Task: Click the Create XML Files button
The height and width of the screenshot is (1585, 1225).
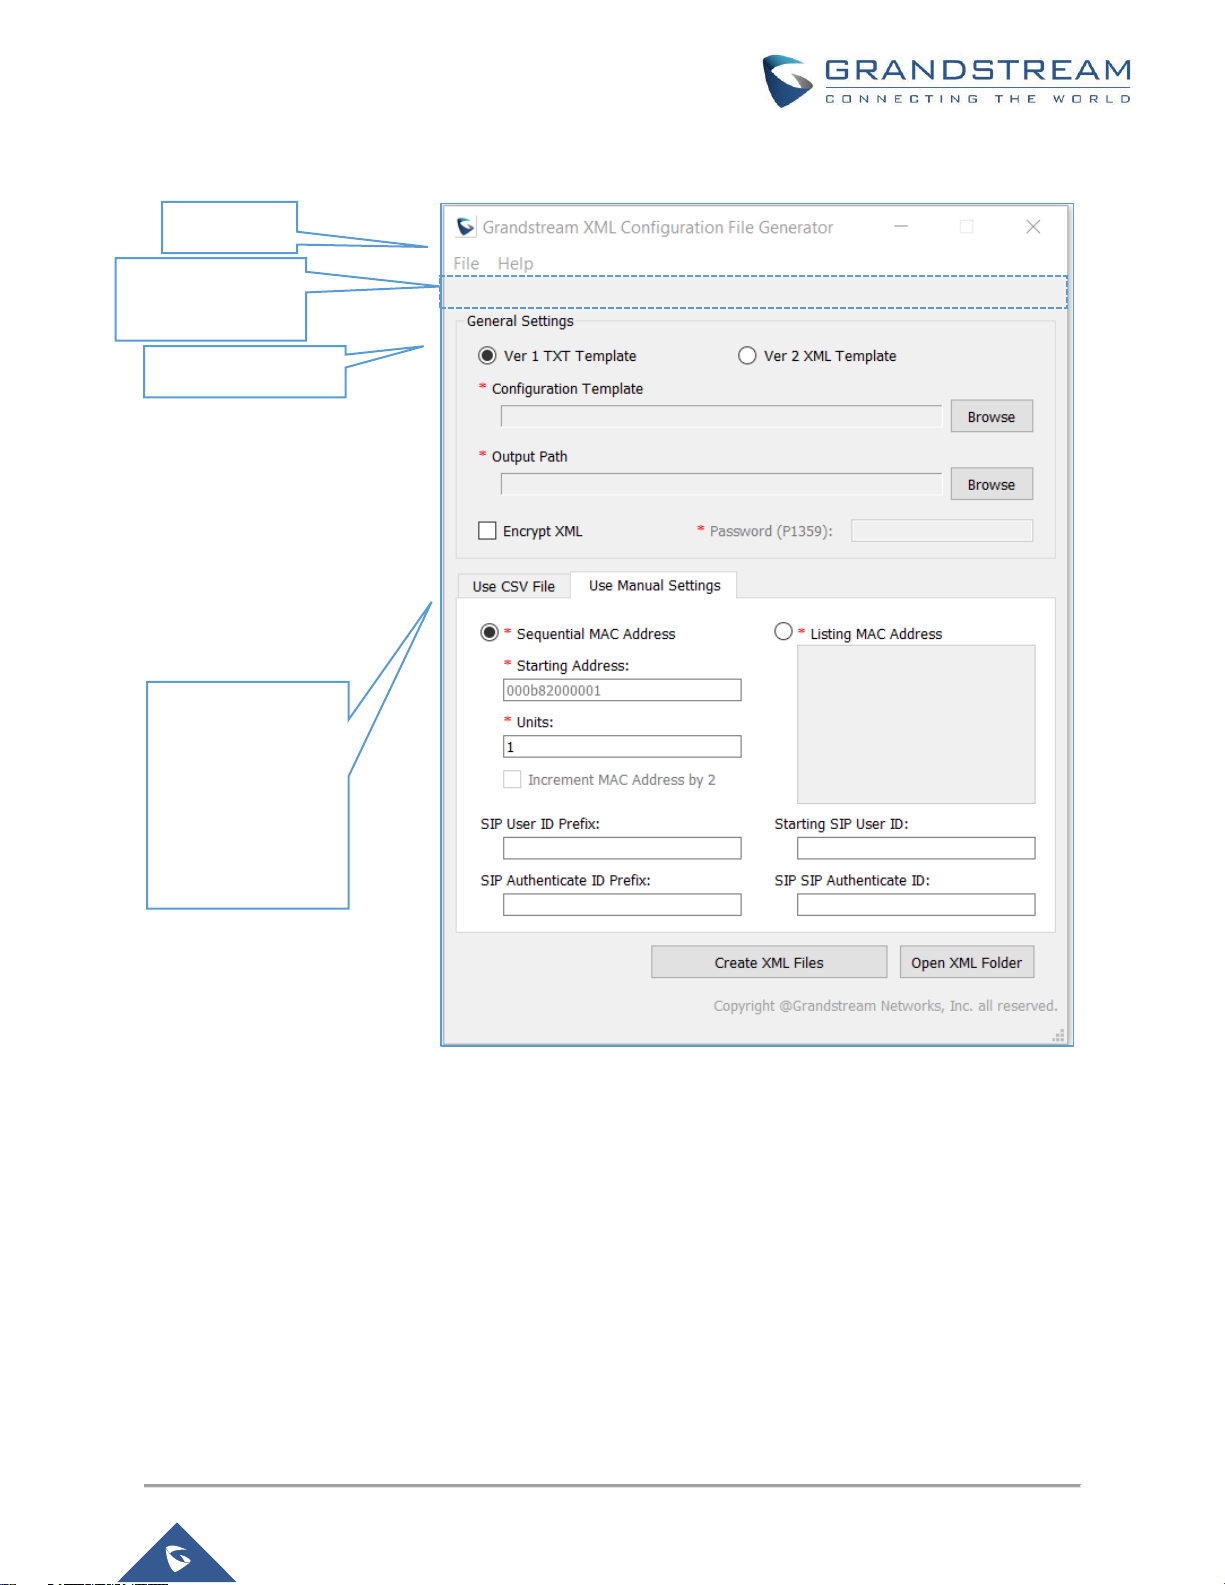Action: point(769,962)
